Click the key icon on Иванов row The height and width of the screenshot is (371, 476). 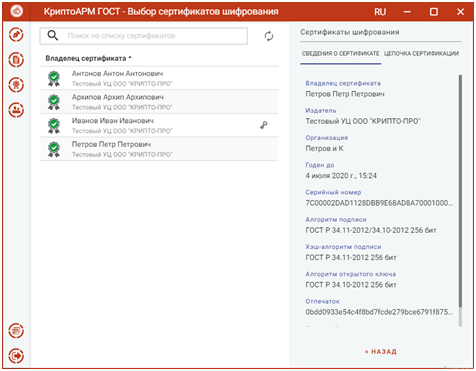tap(264, 125)
